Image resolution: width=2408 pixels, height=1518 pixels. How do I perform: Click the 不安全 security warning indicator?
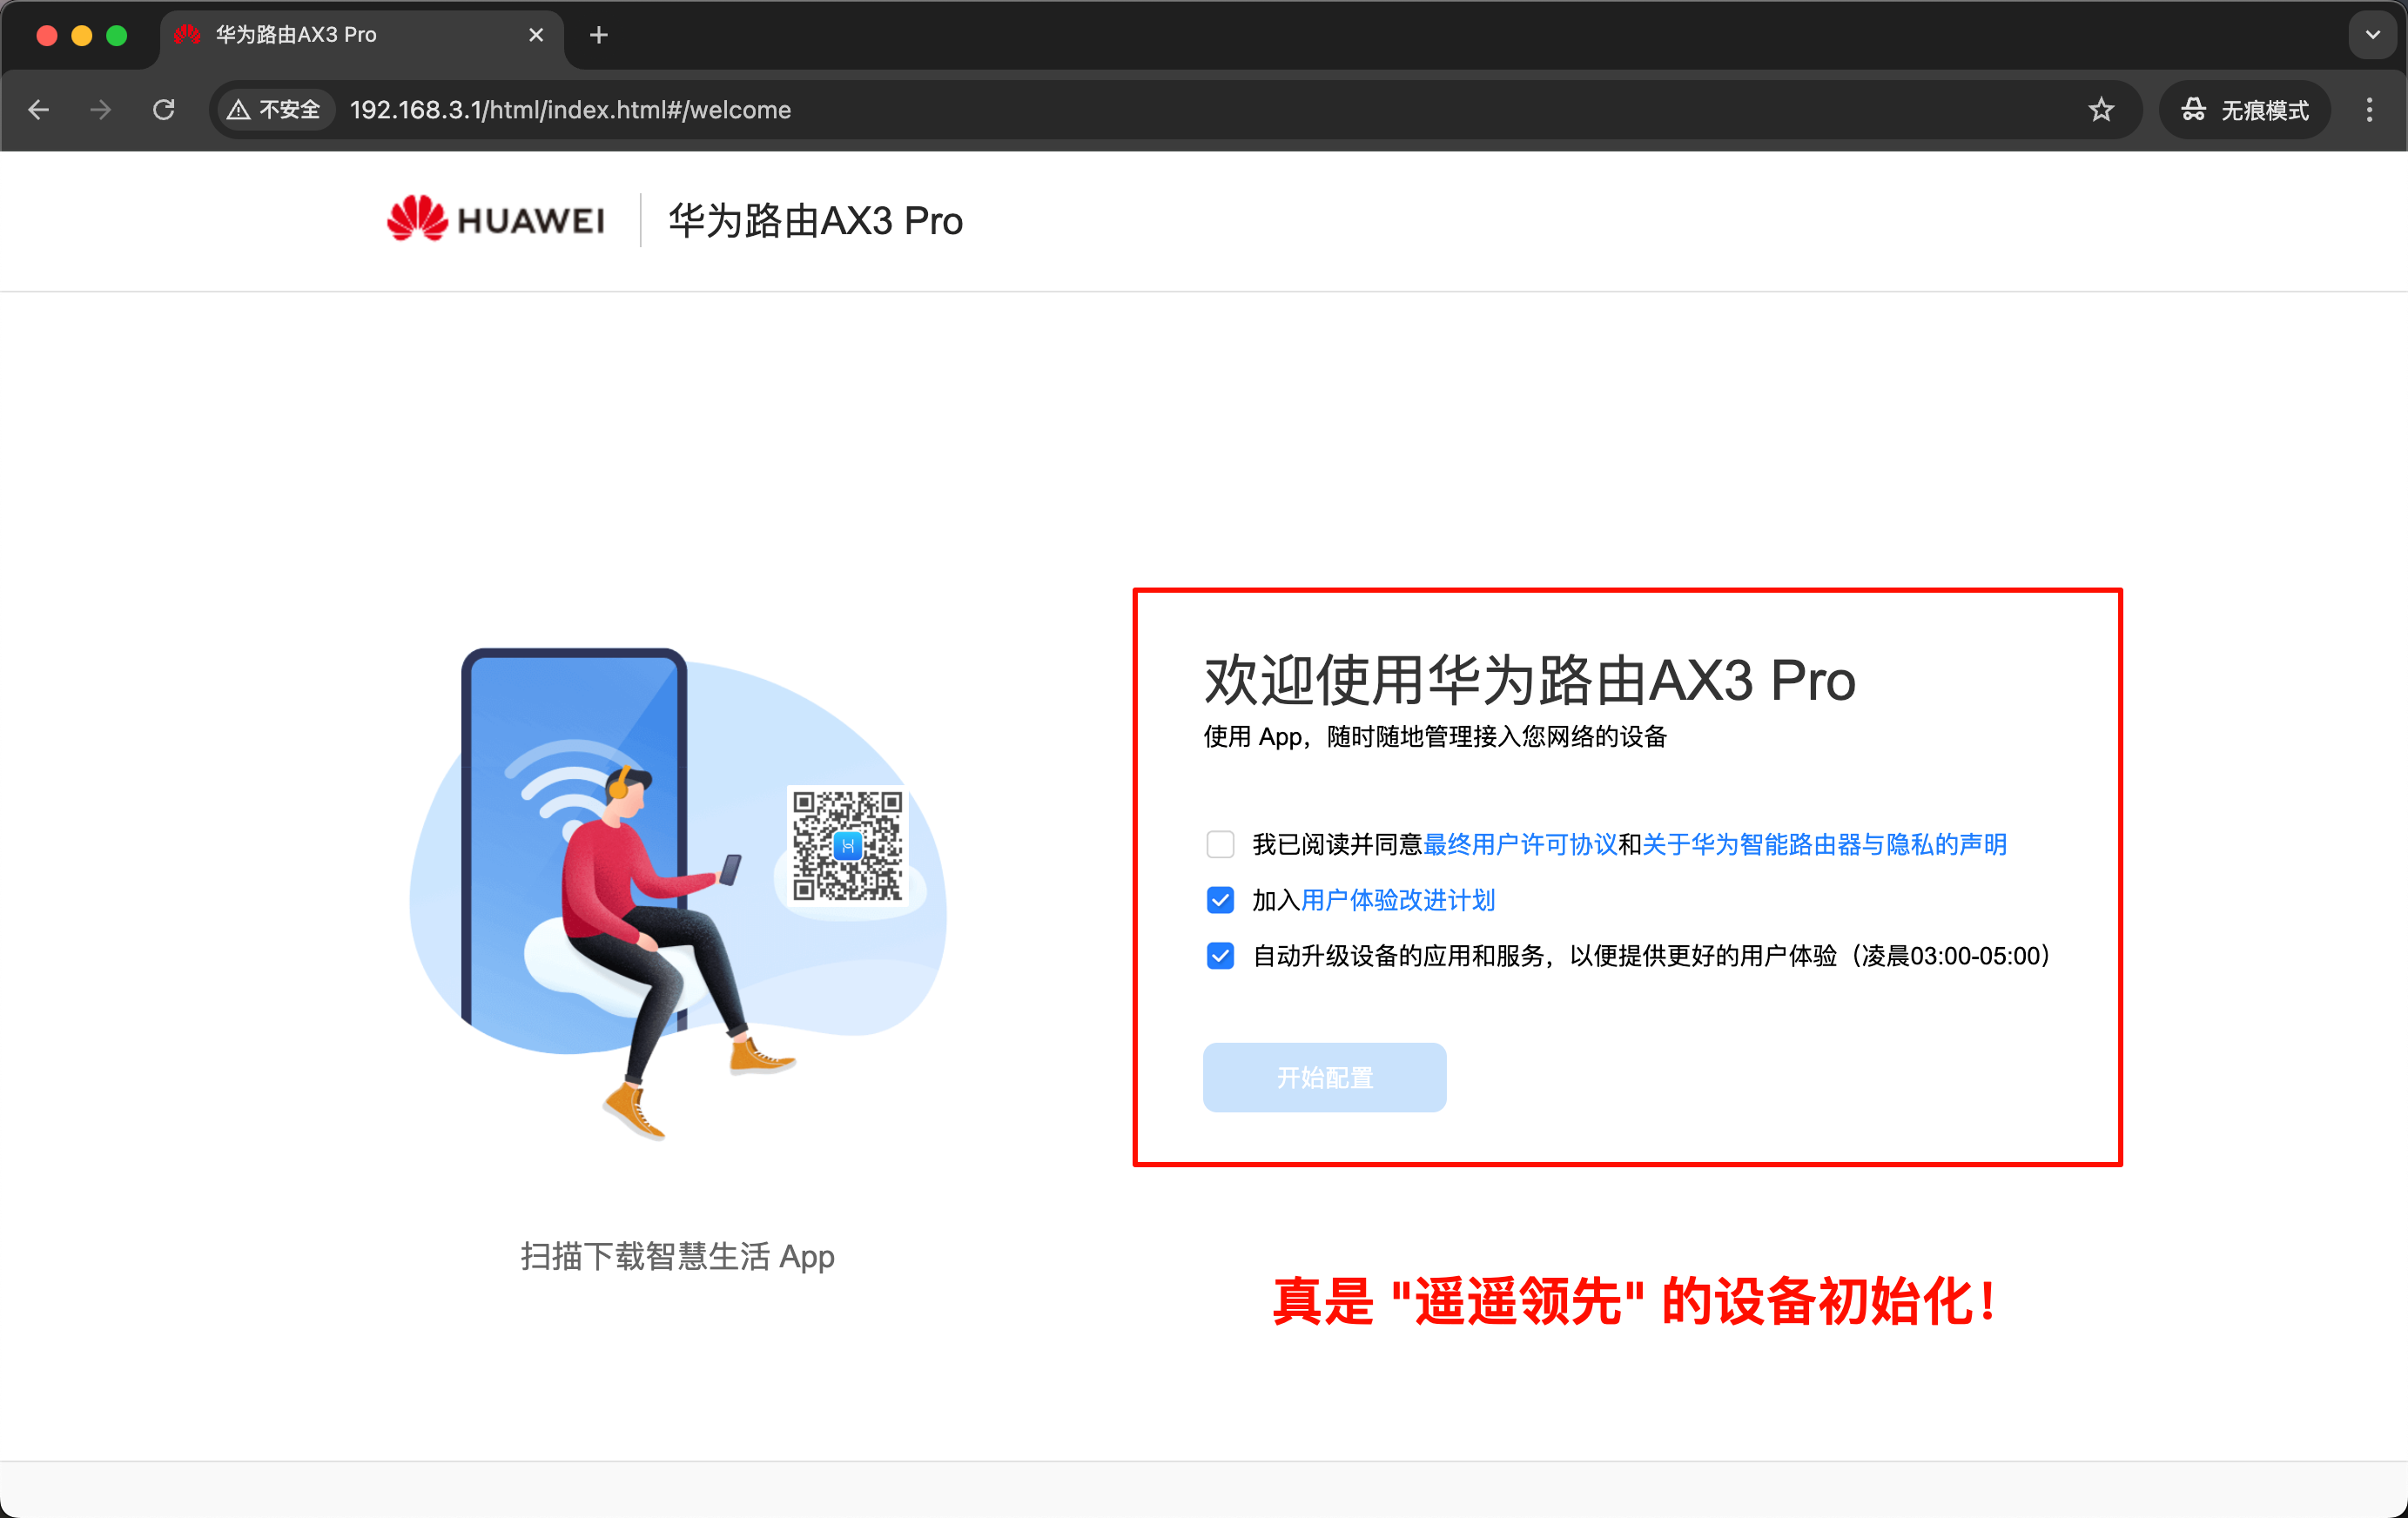click(x=274, y=110)
